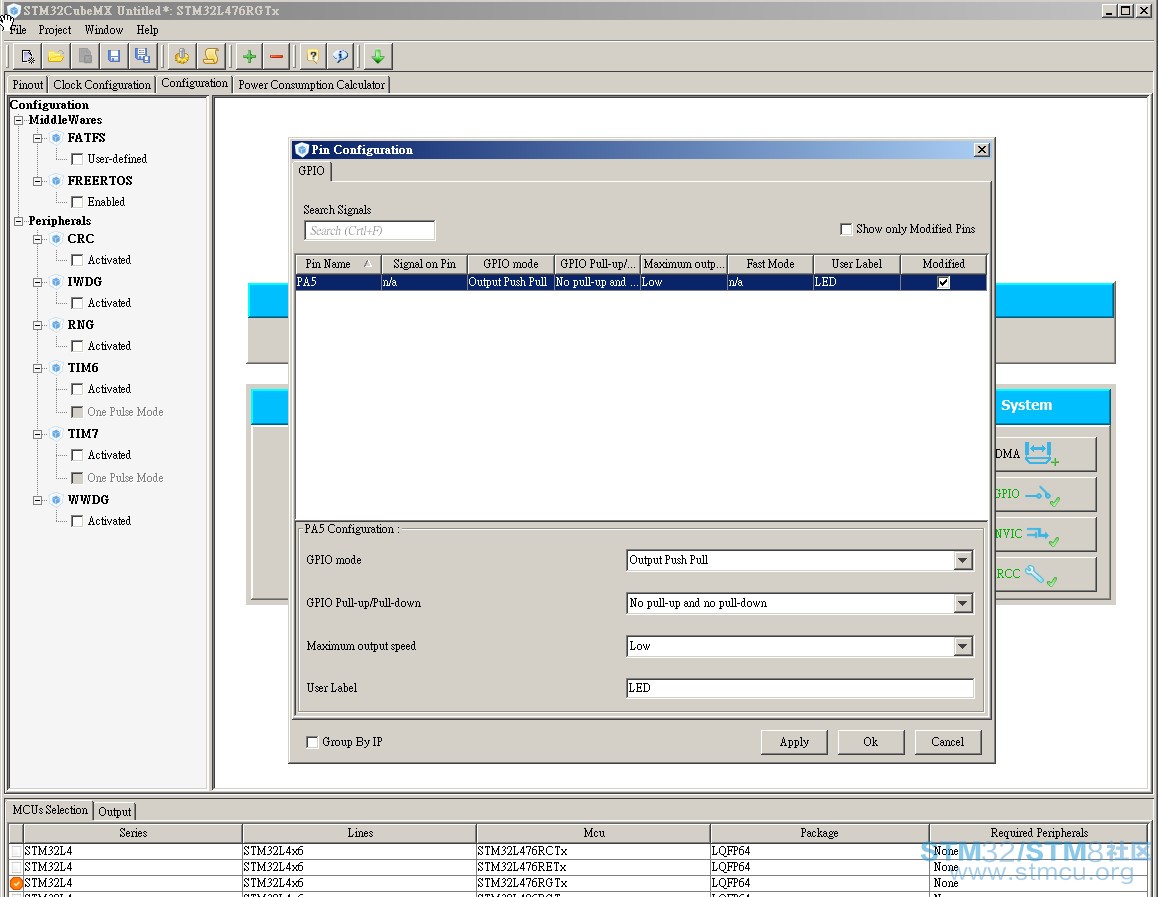Screen dimensions: 1158x897
Task: Collapse the TIM6 tree node
Action: (x=38, y=368)
